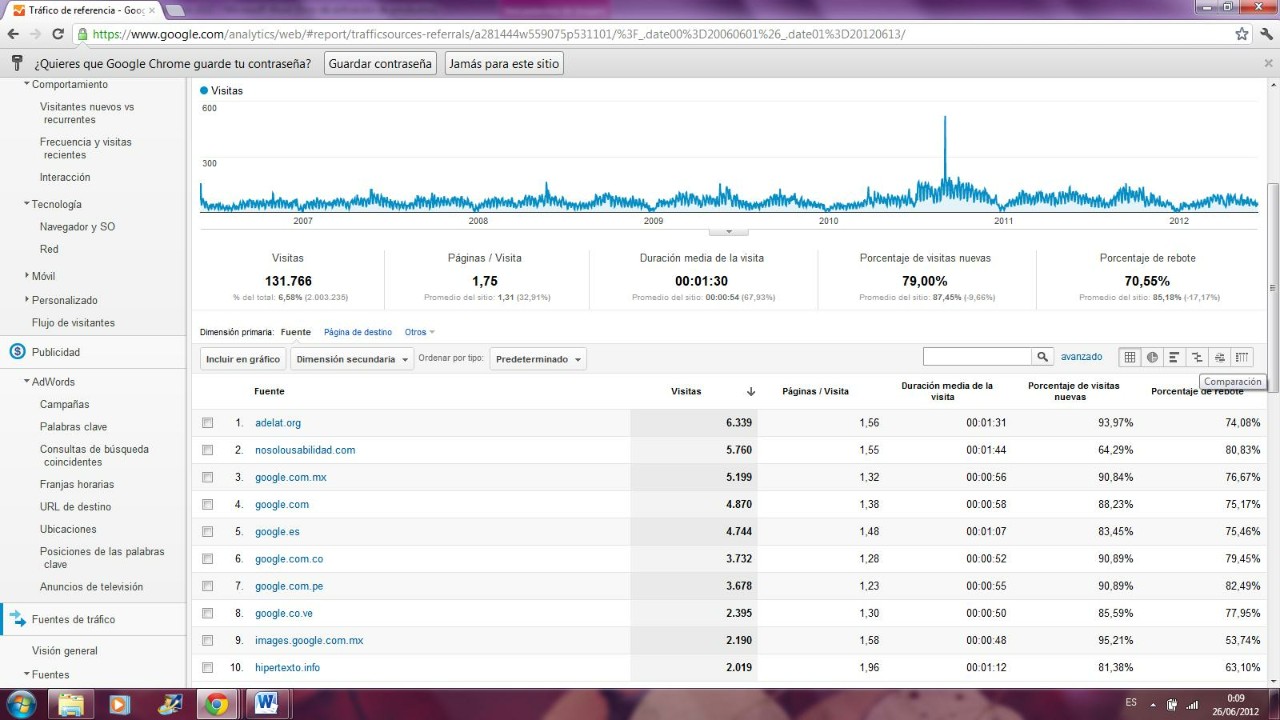Open the Predeterminado sort type dropdown
This screenshot has height=720, width=1280.
tap(538, 359)
